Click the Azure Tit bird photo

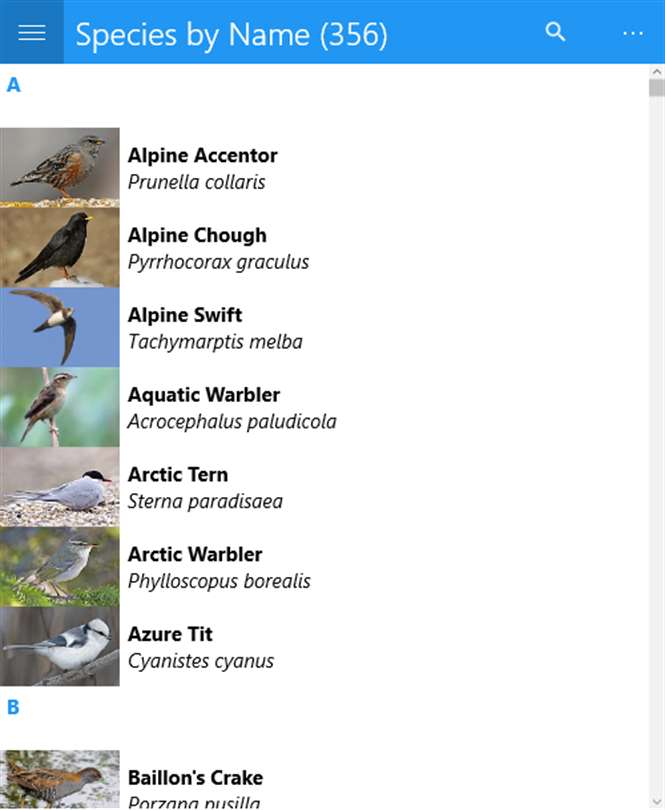coord(60,647)
